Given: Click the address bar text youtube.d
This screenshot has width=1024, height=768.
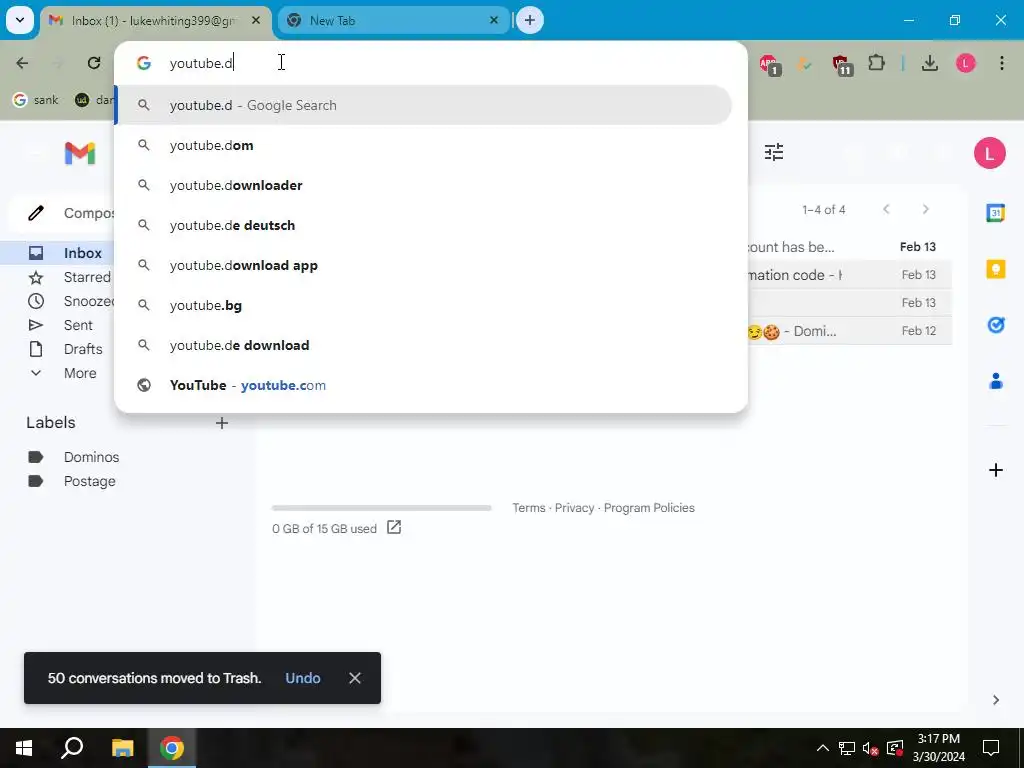Looking at the screenshot, I should click(x=201, y=63).
